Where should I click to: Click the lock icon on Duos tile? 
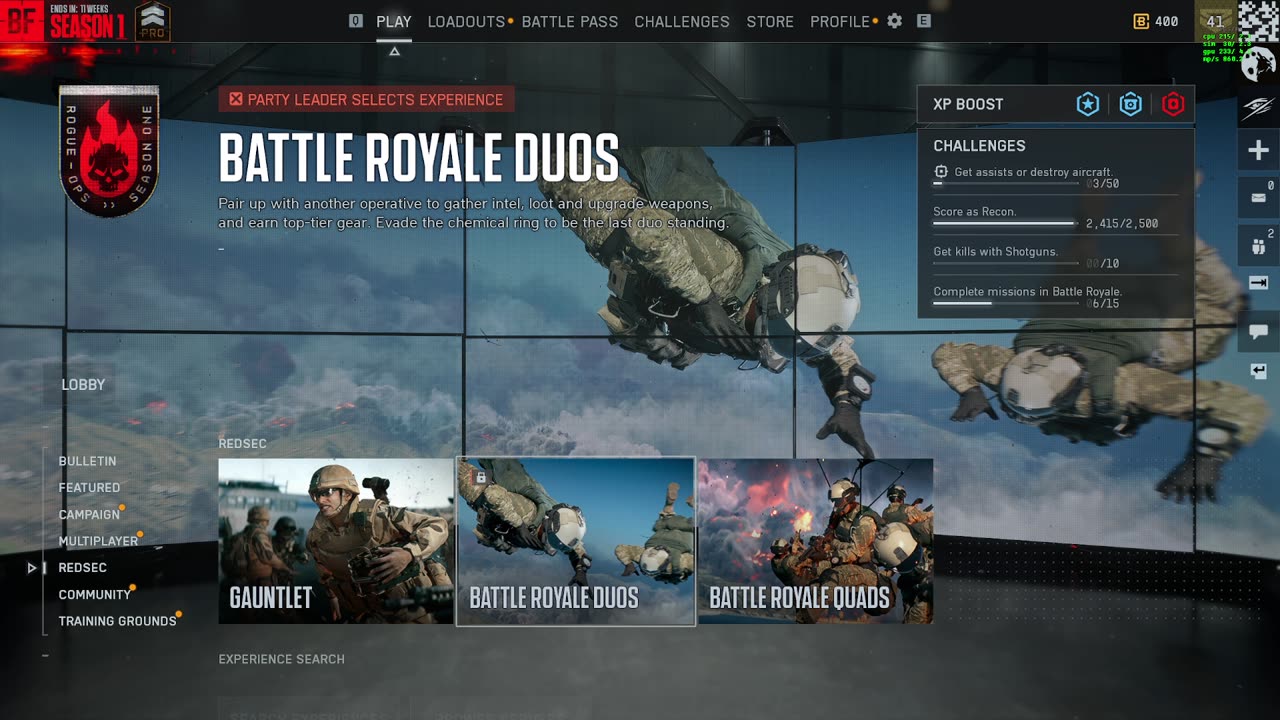pyautogui.click(x=481, y=478)
